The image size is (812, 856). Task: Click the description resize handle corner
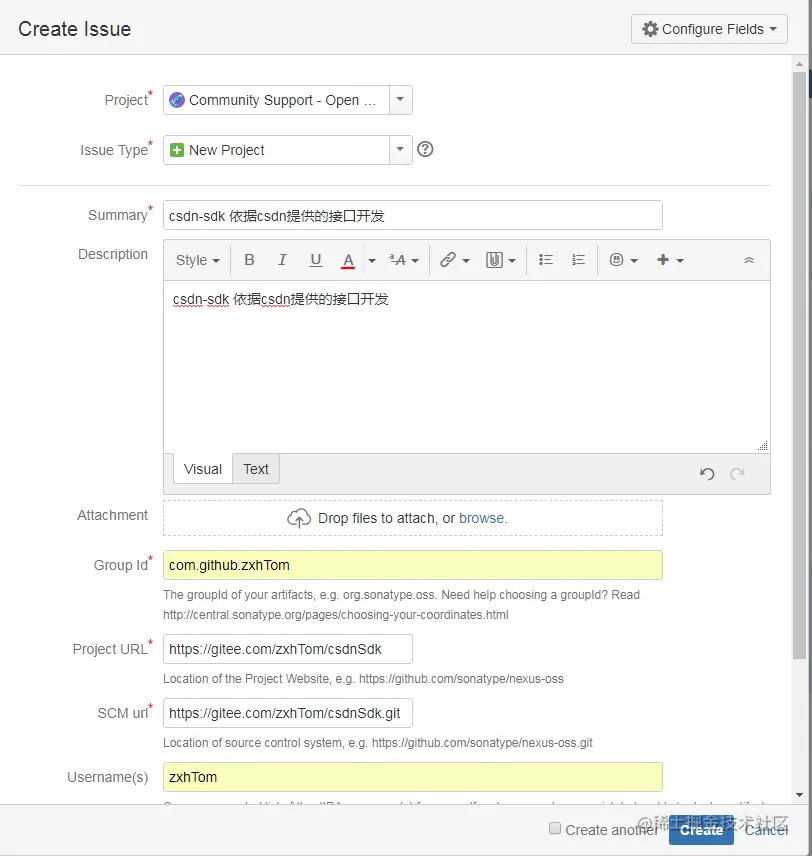point(763,445)
